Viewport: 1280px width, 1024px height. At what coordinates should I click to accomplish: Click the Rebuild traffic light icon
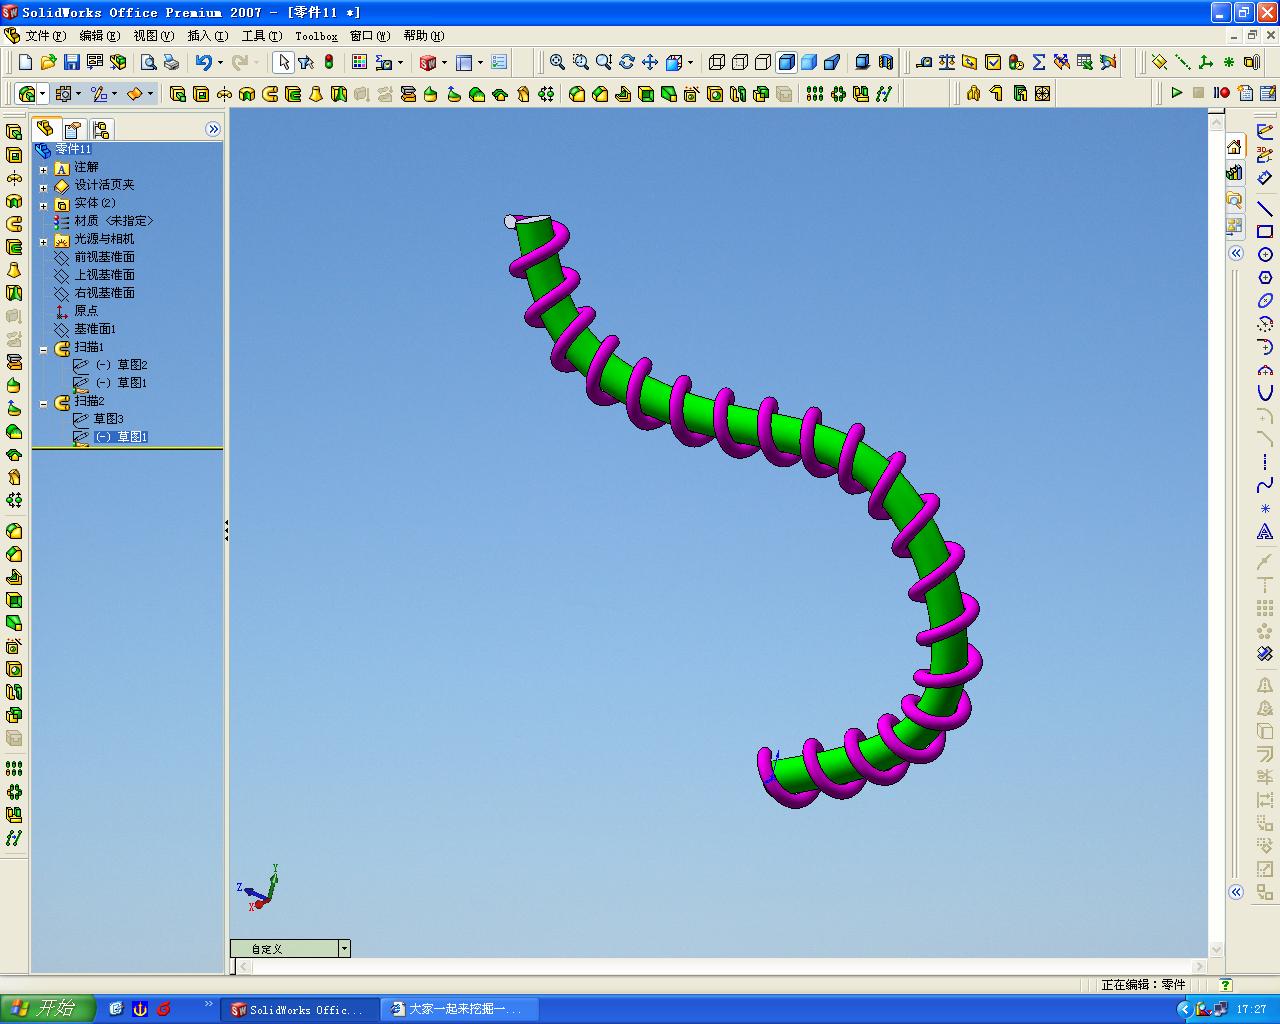329,62
